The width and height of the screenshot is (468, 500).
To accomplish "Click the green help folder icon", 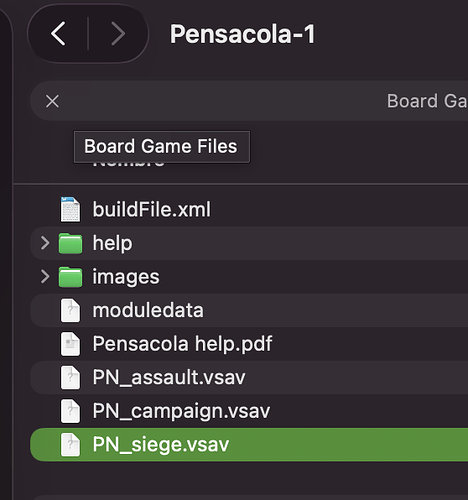I will [70, 243].
